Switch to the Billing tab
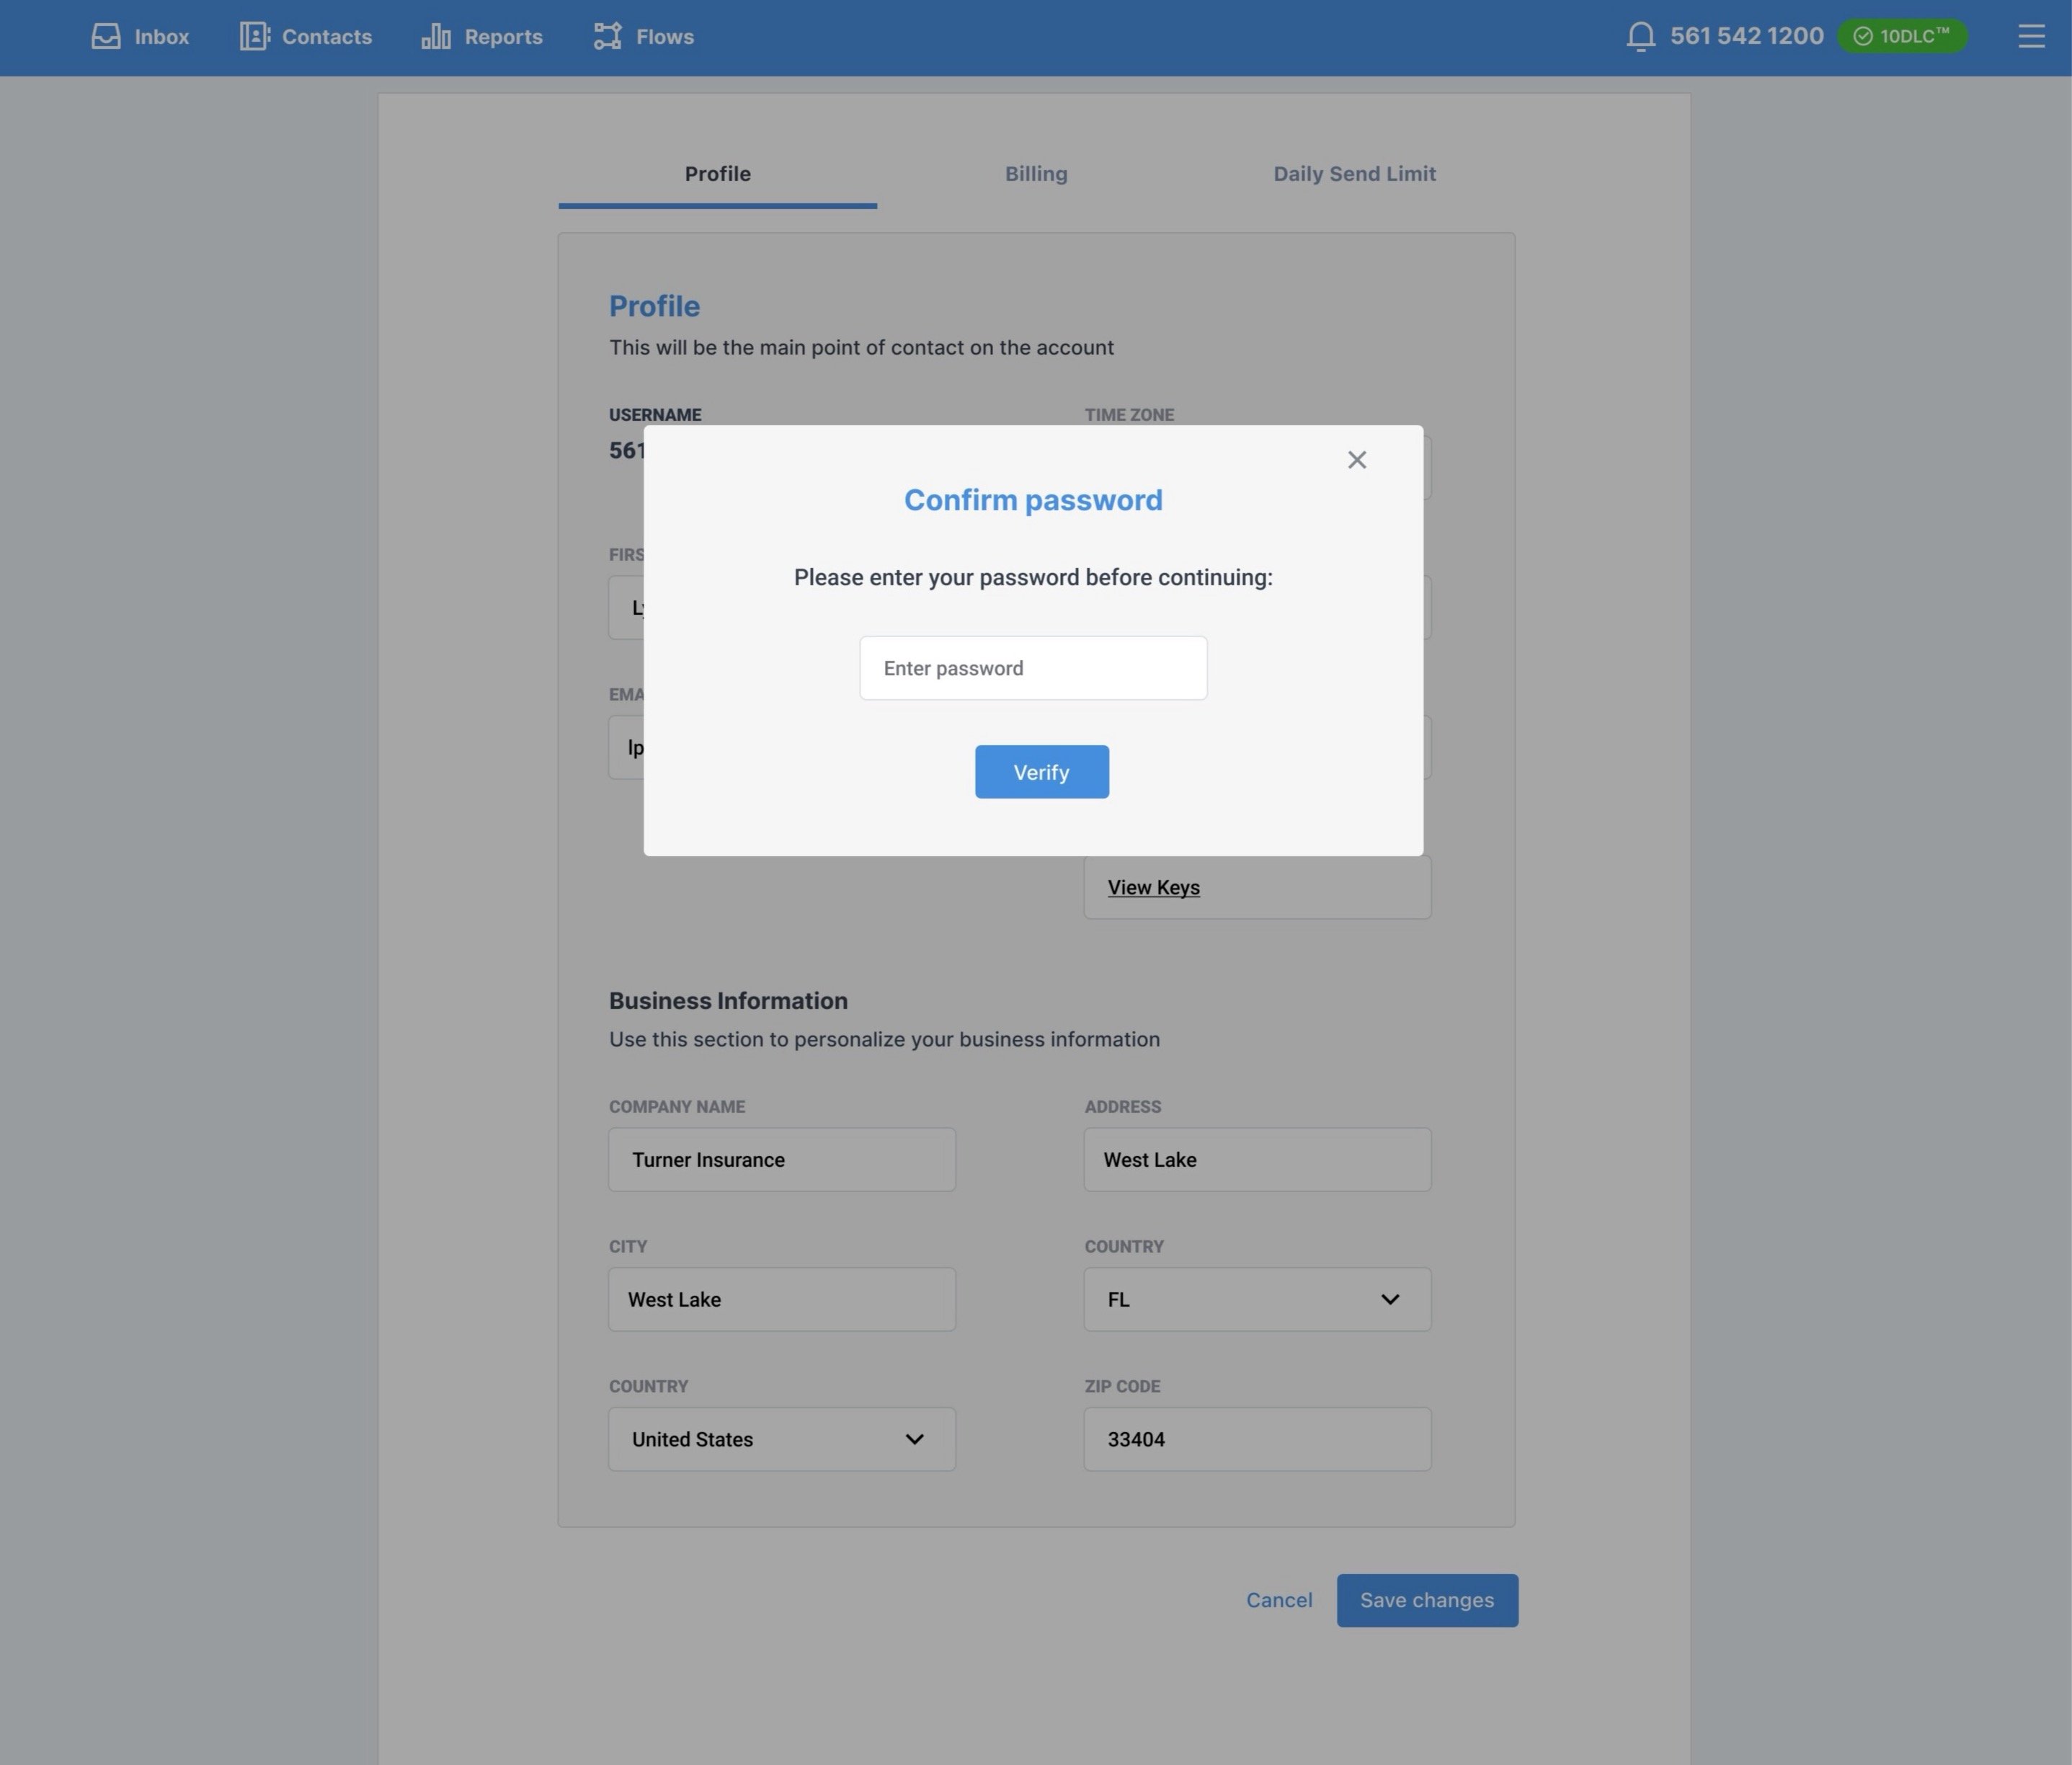 coord(1036,174)
